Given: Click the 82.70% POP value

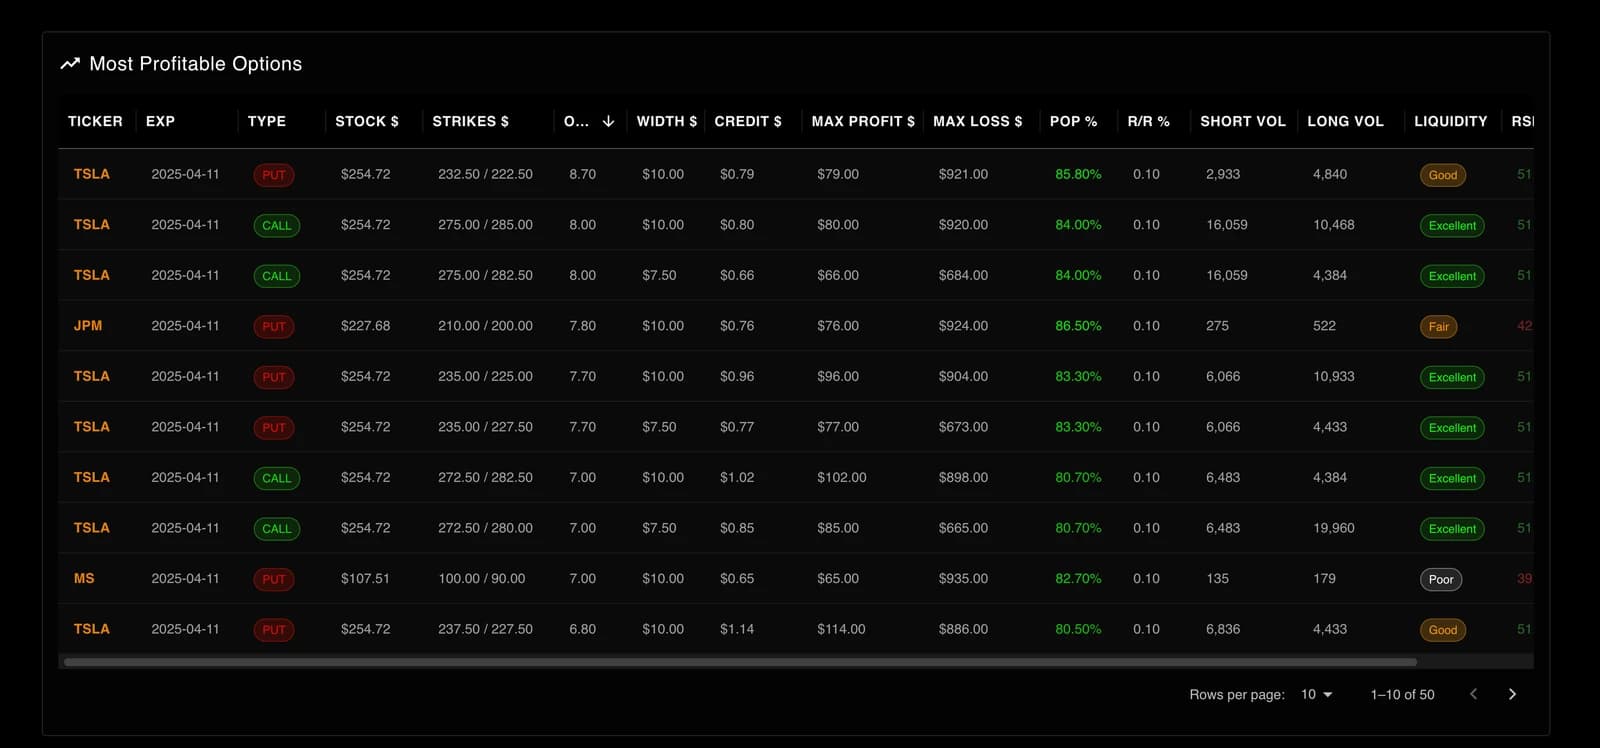Looking at the screenshot, I should pos(1078,579).
